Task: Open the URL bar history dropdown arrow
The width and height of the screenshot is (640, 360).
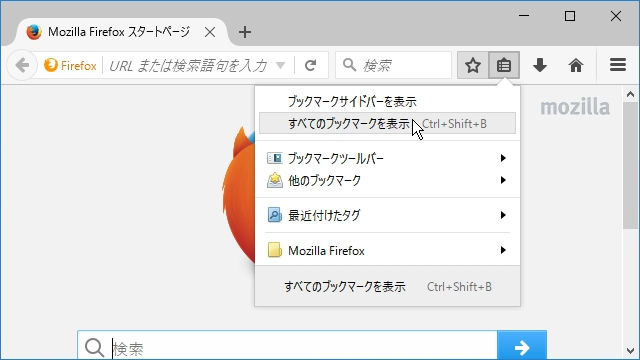Action: (x=280, y=65)
